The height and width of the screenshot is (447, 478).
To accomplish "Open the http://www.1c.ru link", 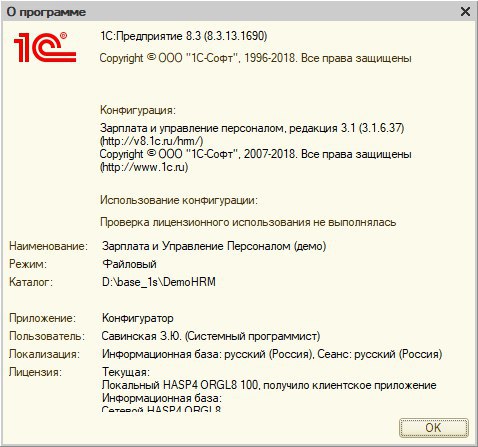I will tap(144, 167).
